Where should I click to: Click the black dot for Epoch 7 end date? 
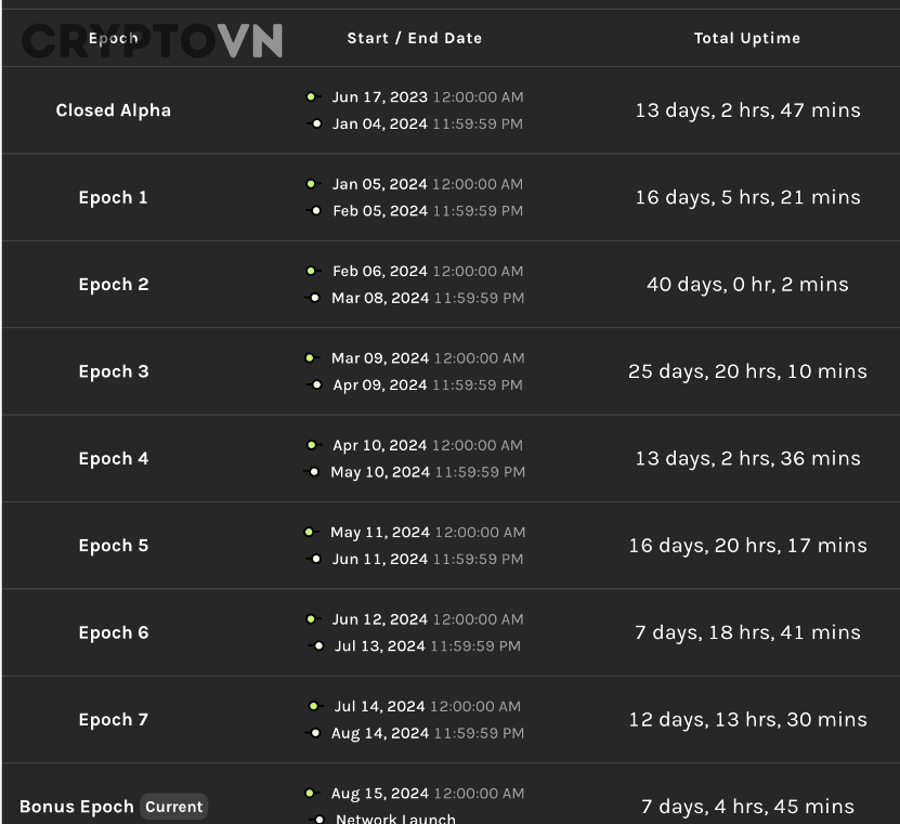tap(316, 733)
